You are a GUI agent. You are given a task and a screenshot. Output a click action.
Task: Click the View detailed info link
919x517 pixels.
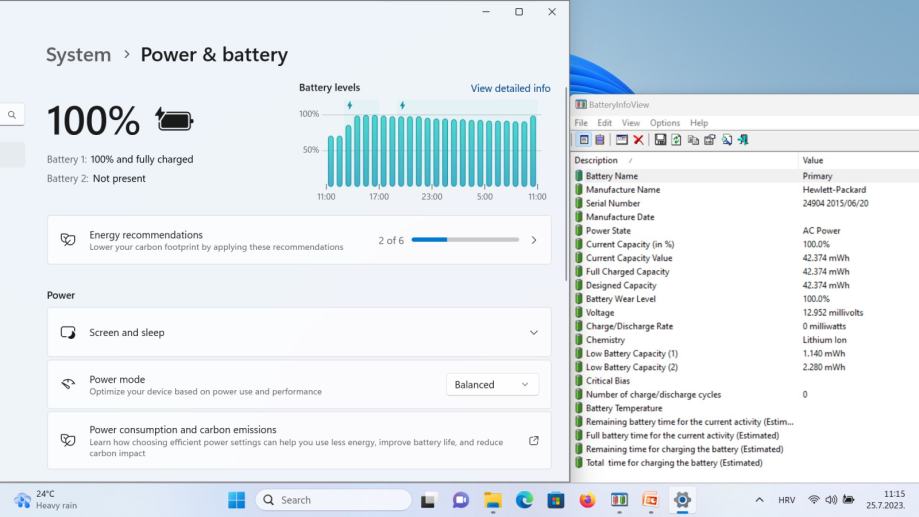[510, 88]
